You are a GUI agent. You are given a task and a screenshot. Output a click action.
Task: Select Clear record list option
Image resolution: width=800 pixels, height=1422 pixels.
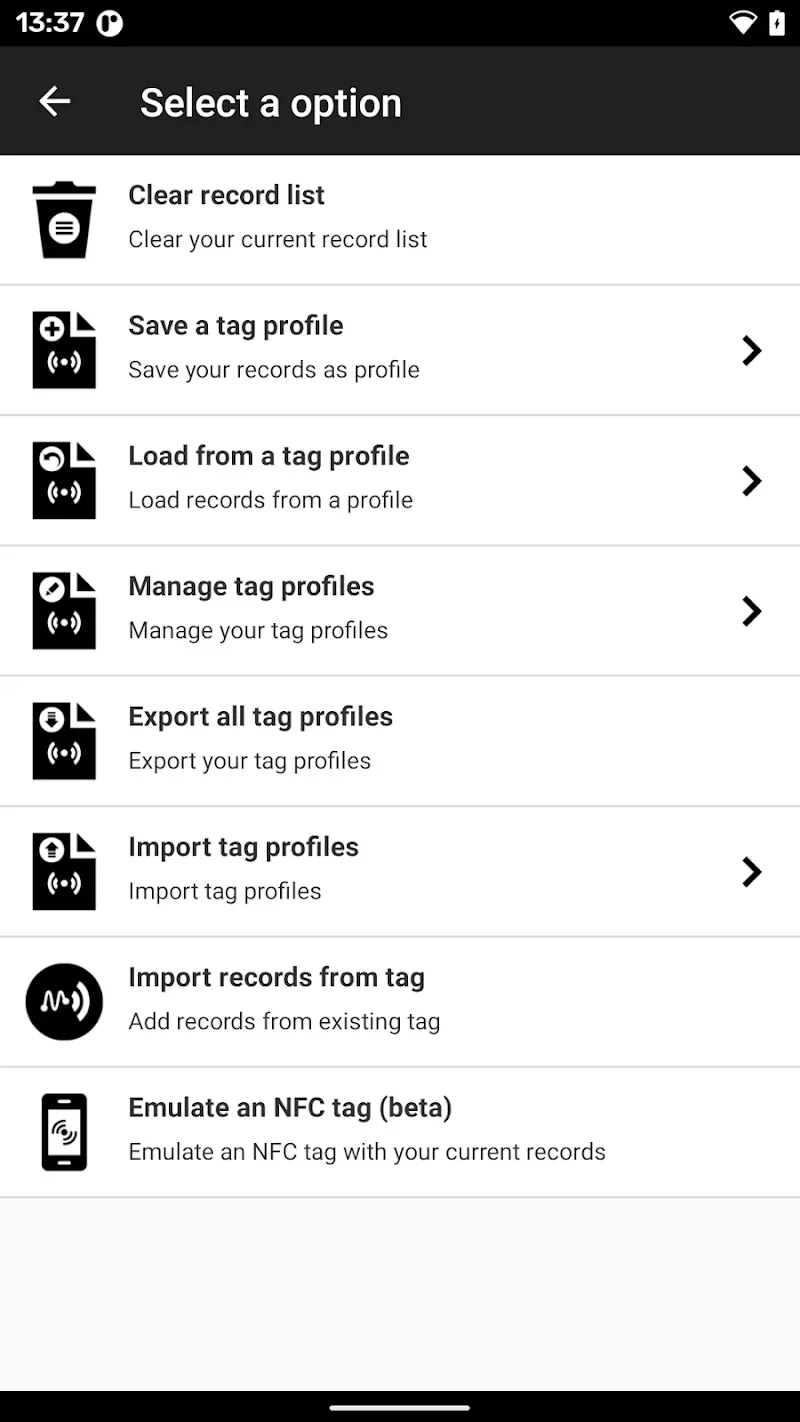pos(227,195)
